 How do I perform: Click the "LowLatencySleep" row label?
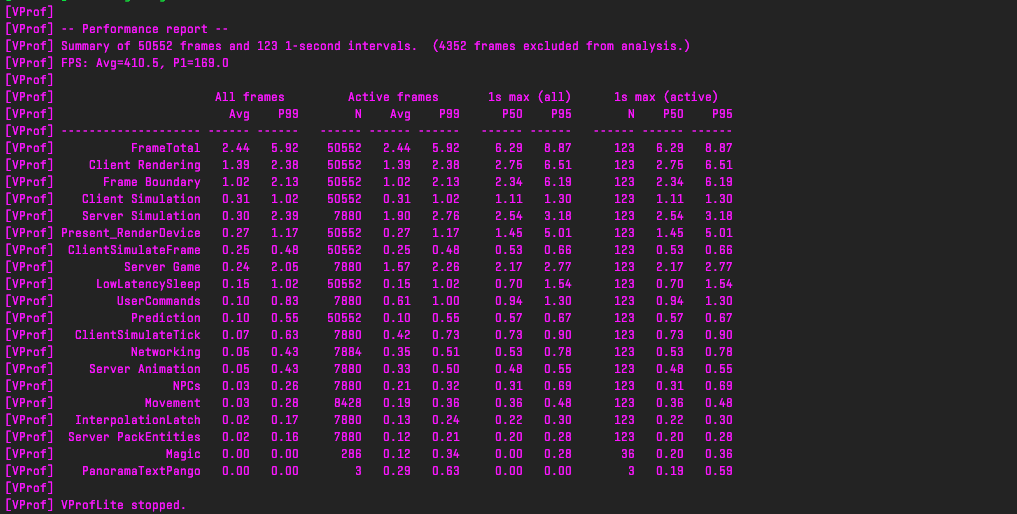click(149, 284)
